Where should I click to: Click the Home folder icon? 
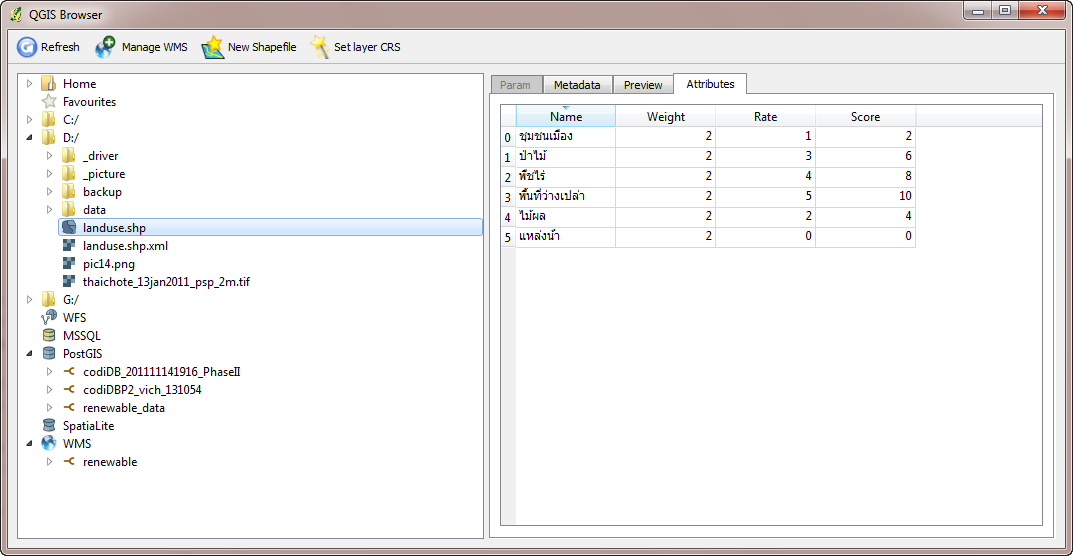click(49, 84)
